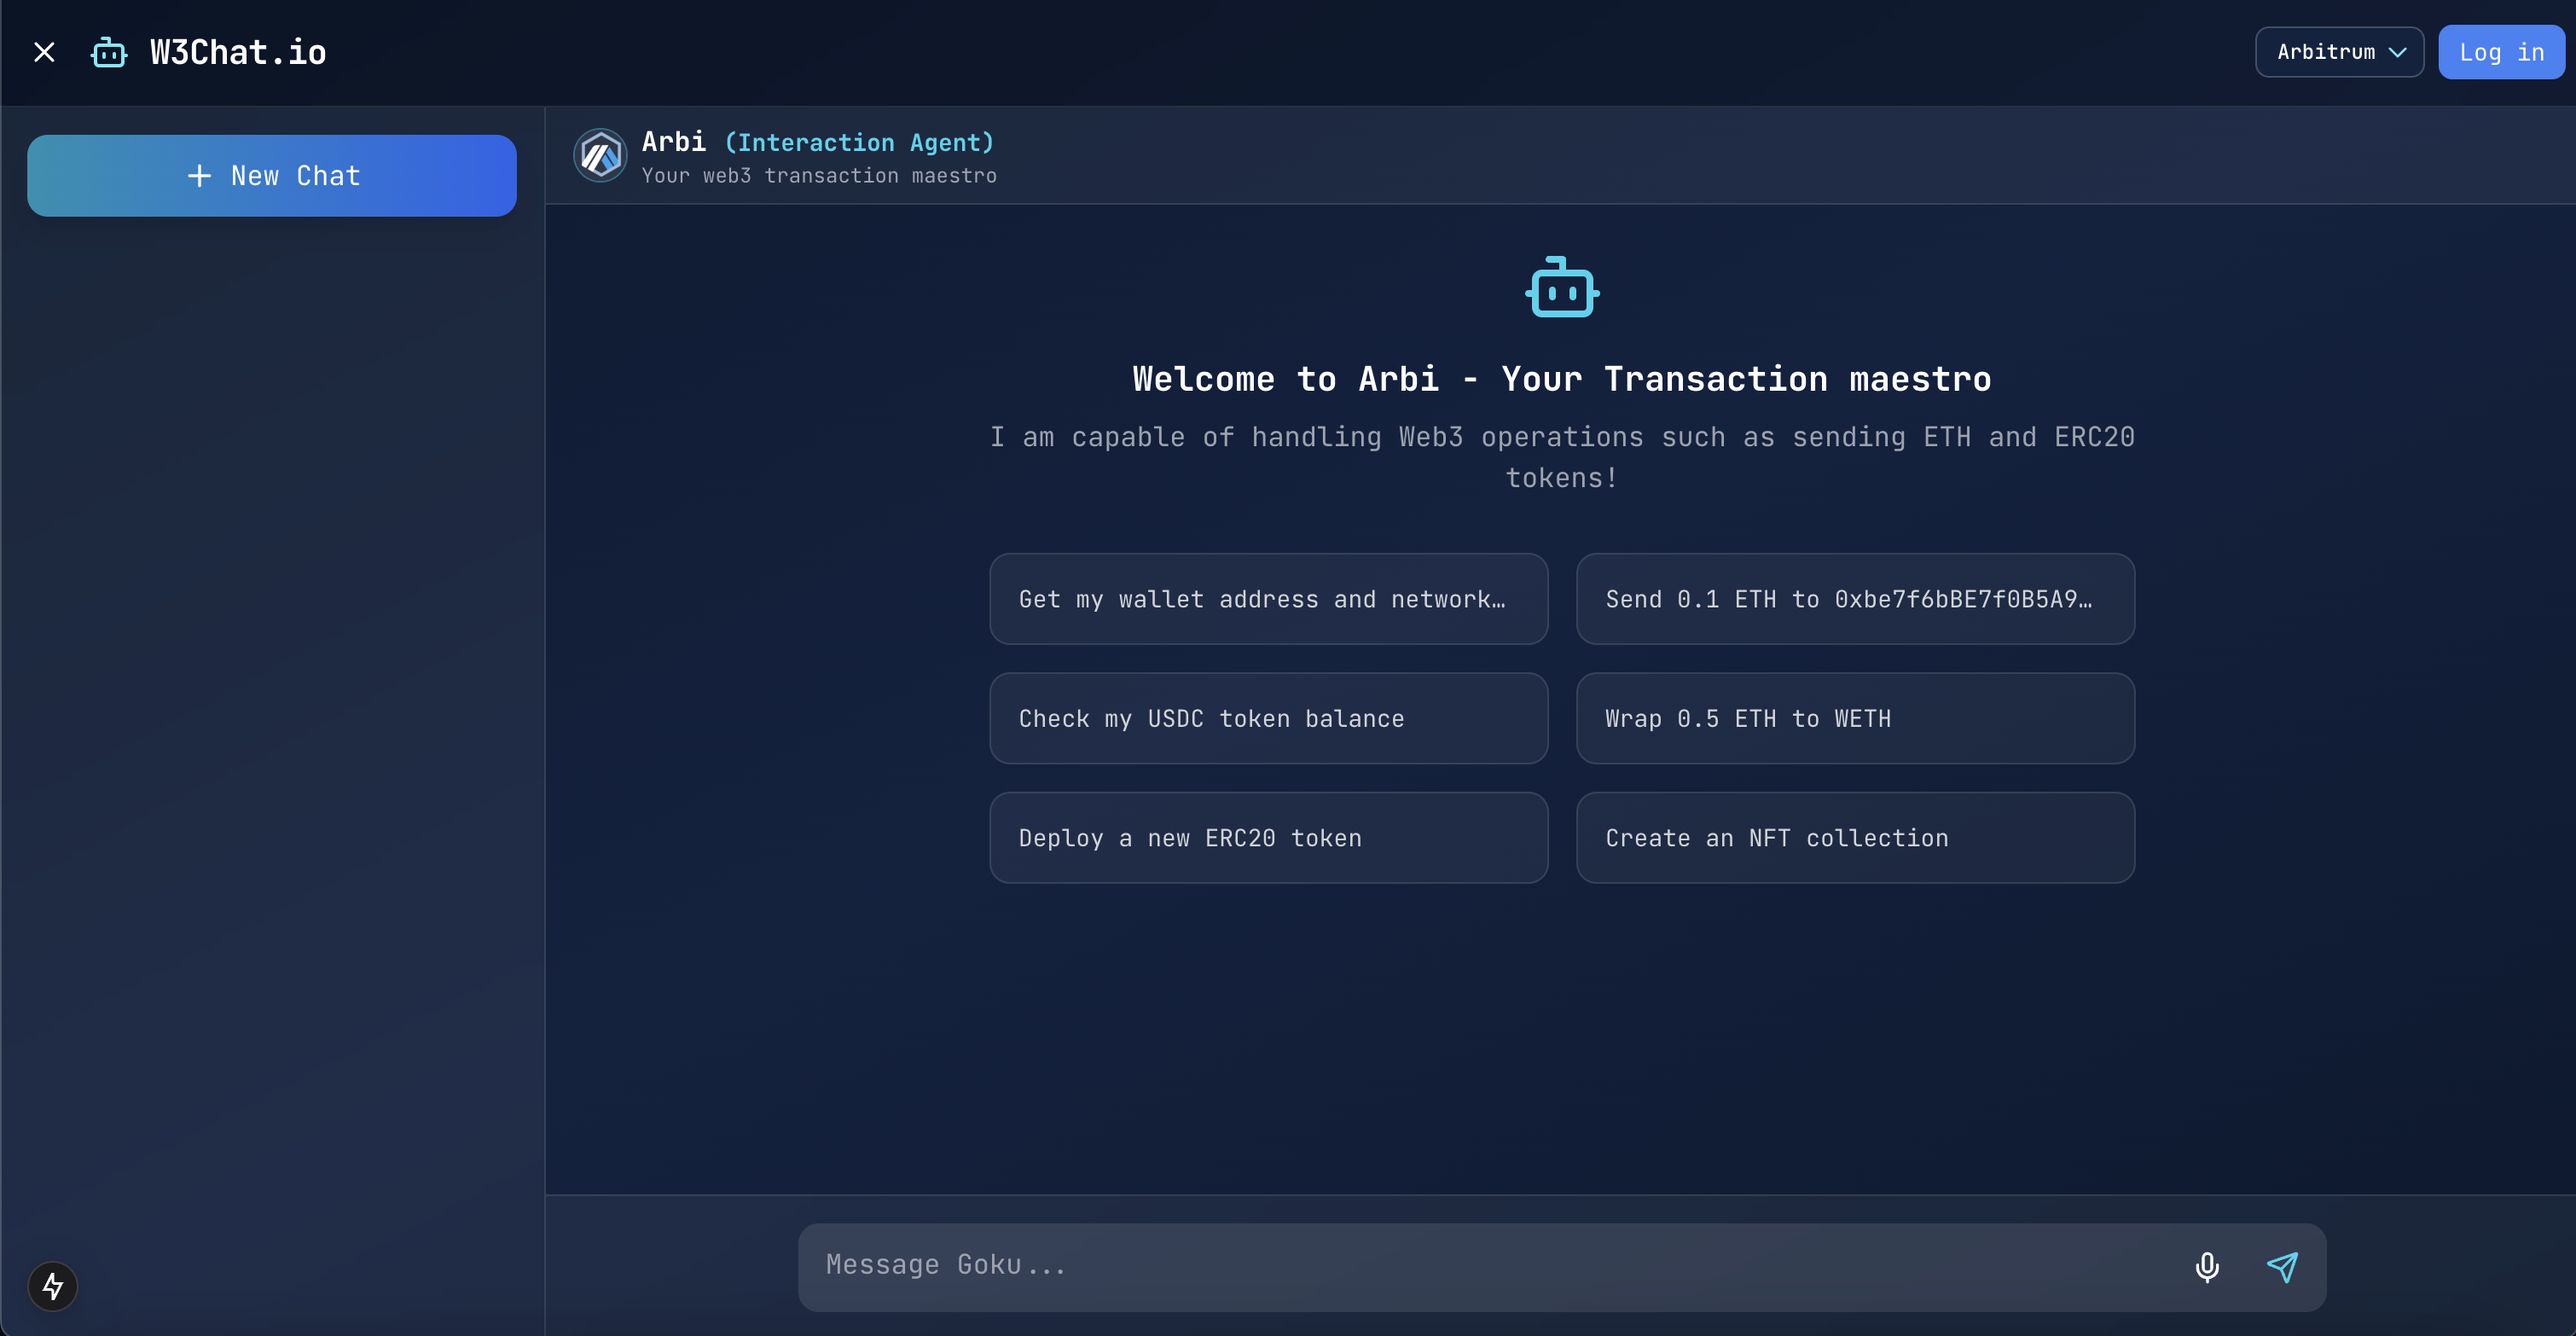Click 'Create an NFT collection' suggestion
Viewport: 2576px width, 1336px height.
[1854, 838]
